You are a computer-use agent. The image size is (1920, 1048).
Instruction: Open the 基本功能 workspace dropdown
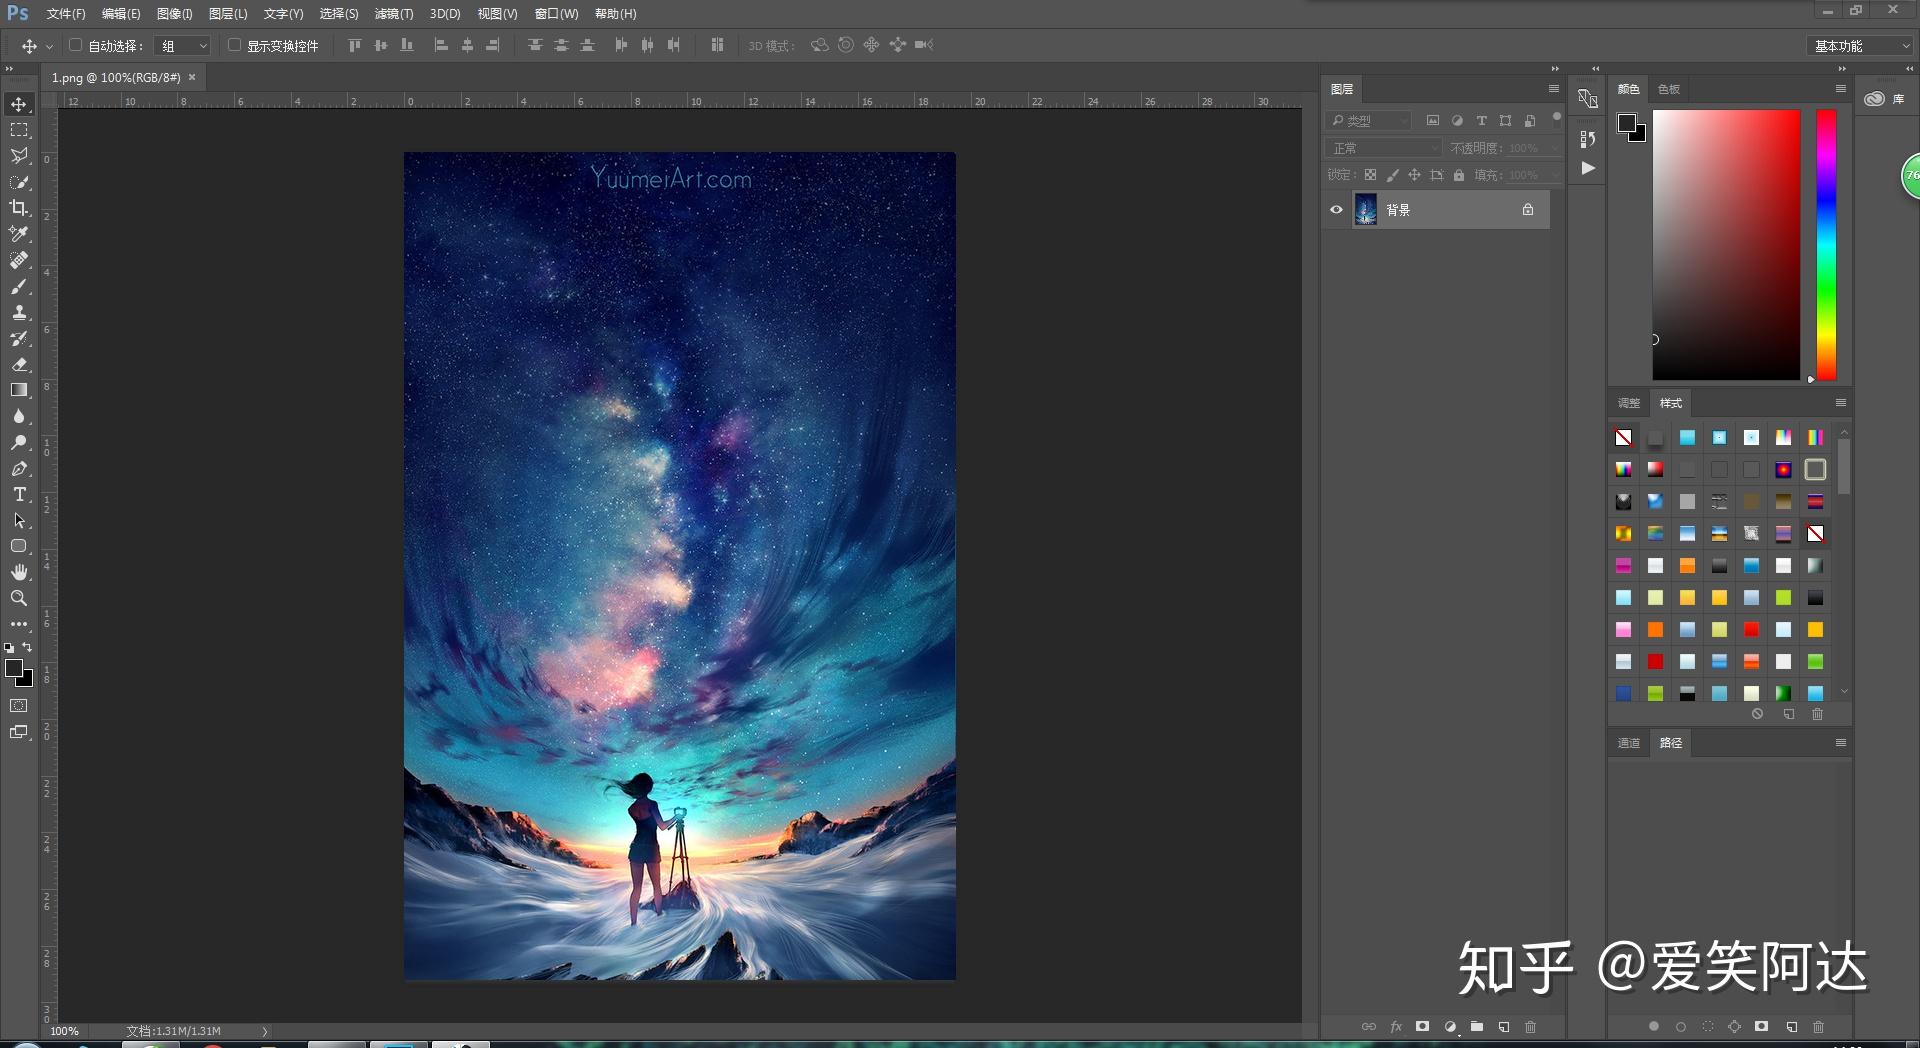[x=1861, y=46]
